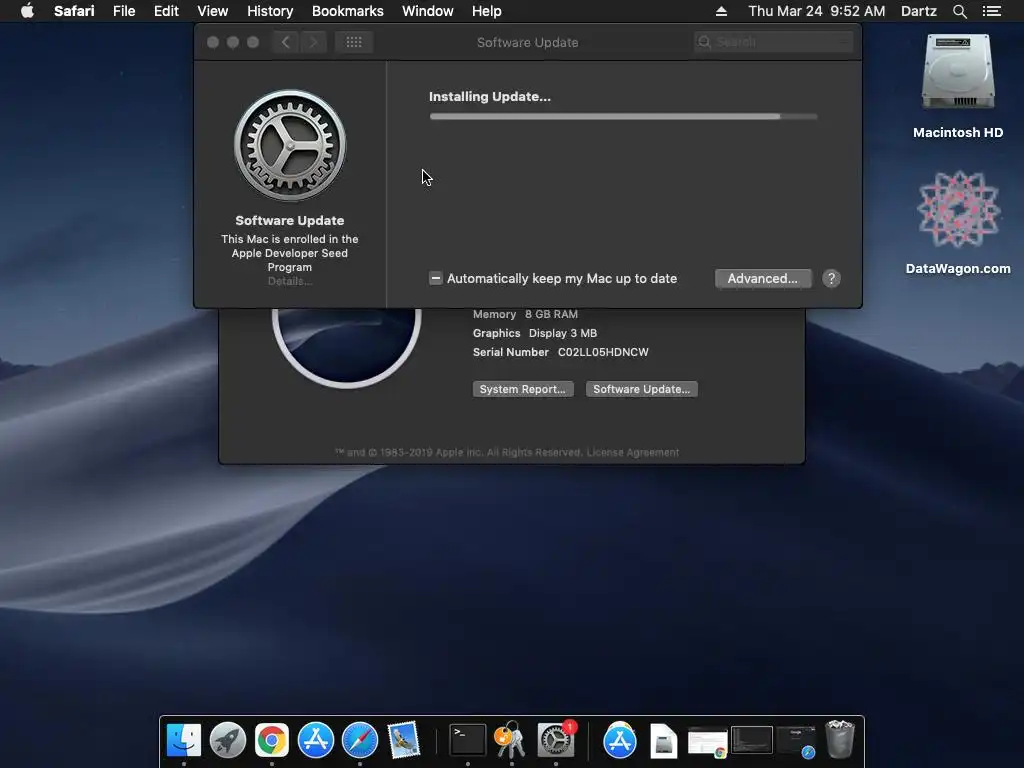Viewport: 1024px width, 768px height.
Task: Open App Store icon beside Chrome
Action: pos(315,740)
